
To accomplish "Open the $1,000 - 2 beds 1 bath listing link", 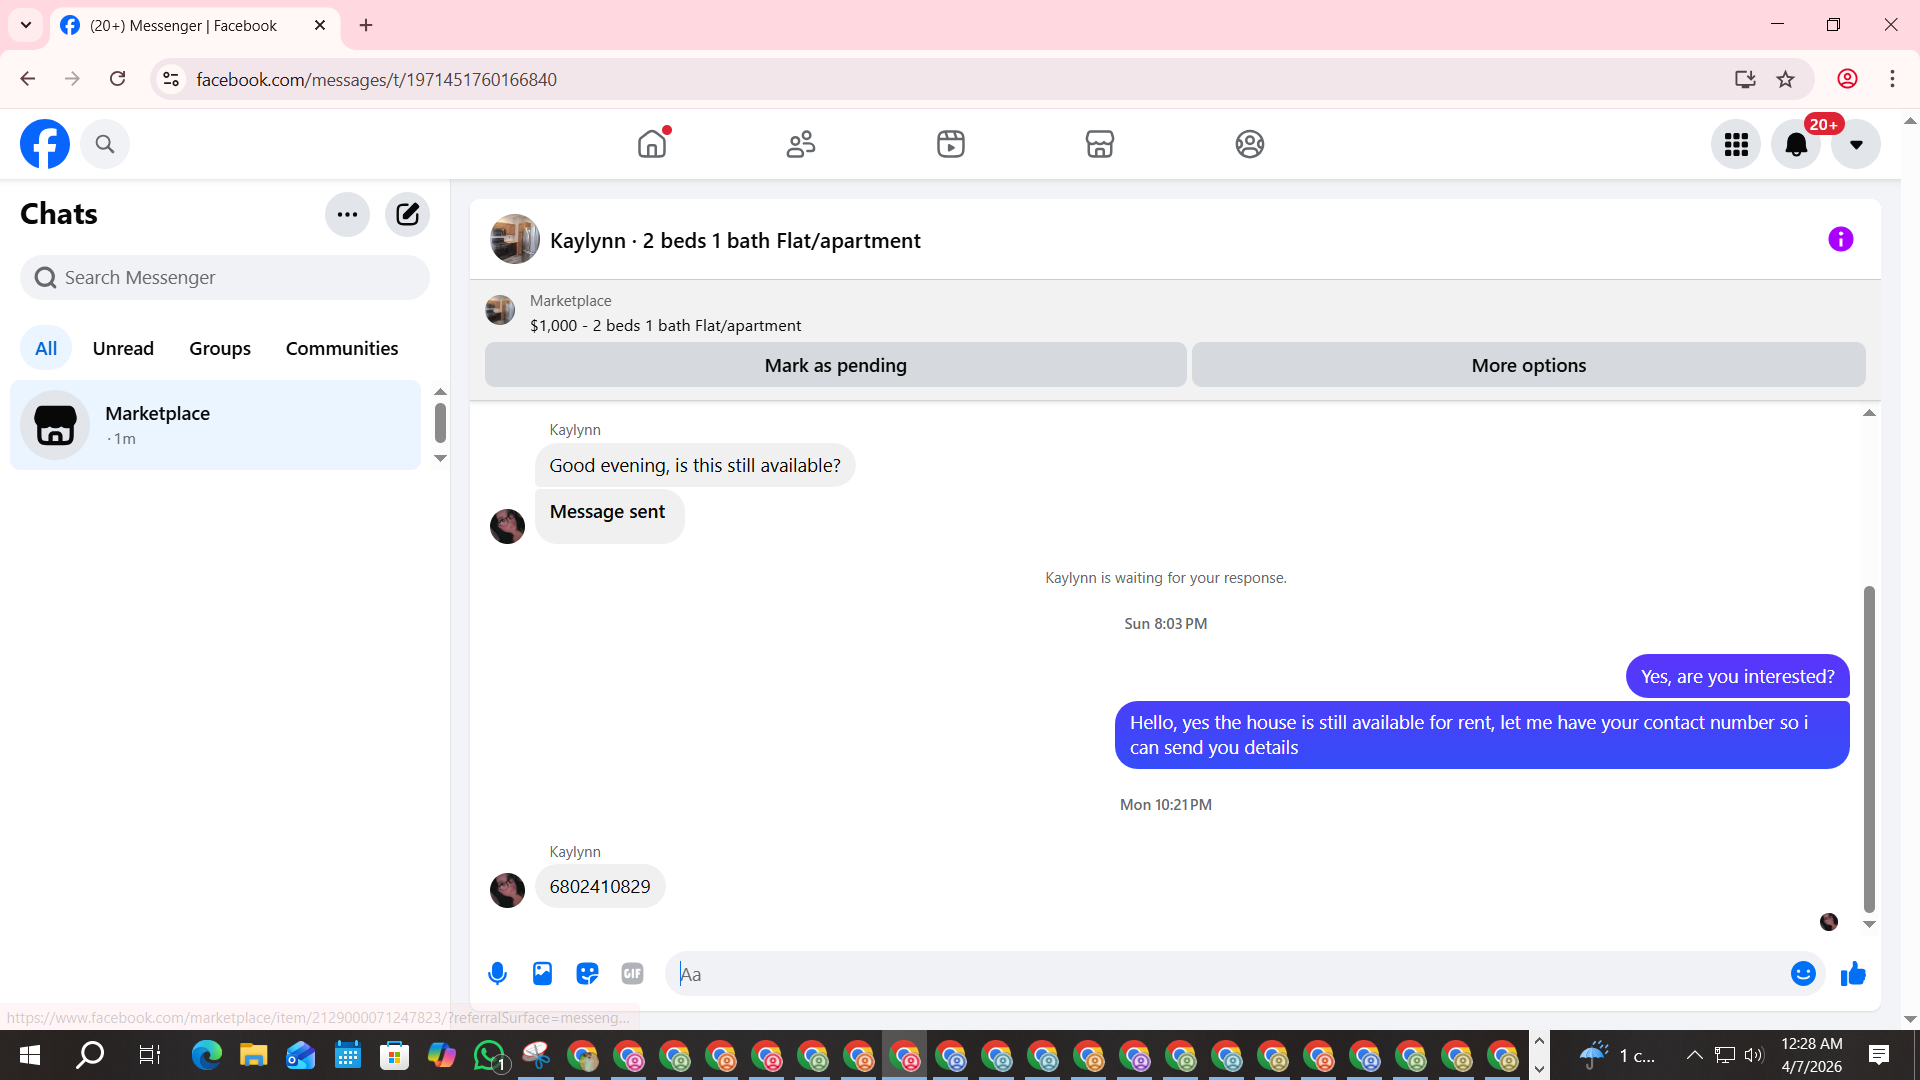I will [665, 326].
